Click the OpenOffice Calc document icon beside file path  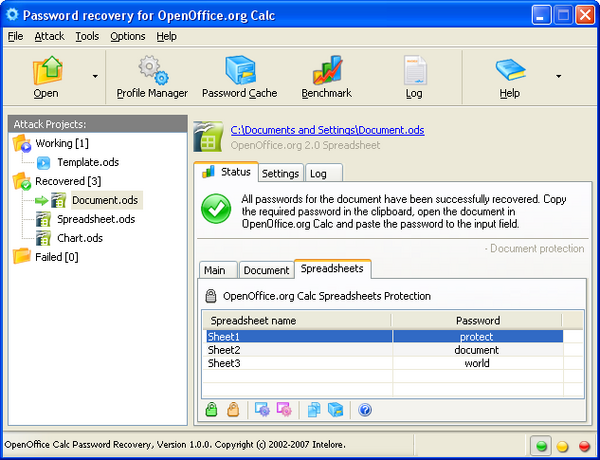(208, 137)
